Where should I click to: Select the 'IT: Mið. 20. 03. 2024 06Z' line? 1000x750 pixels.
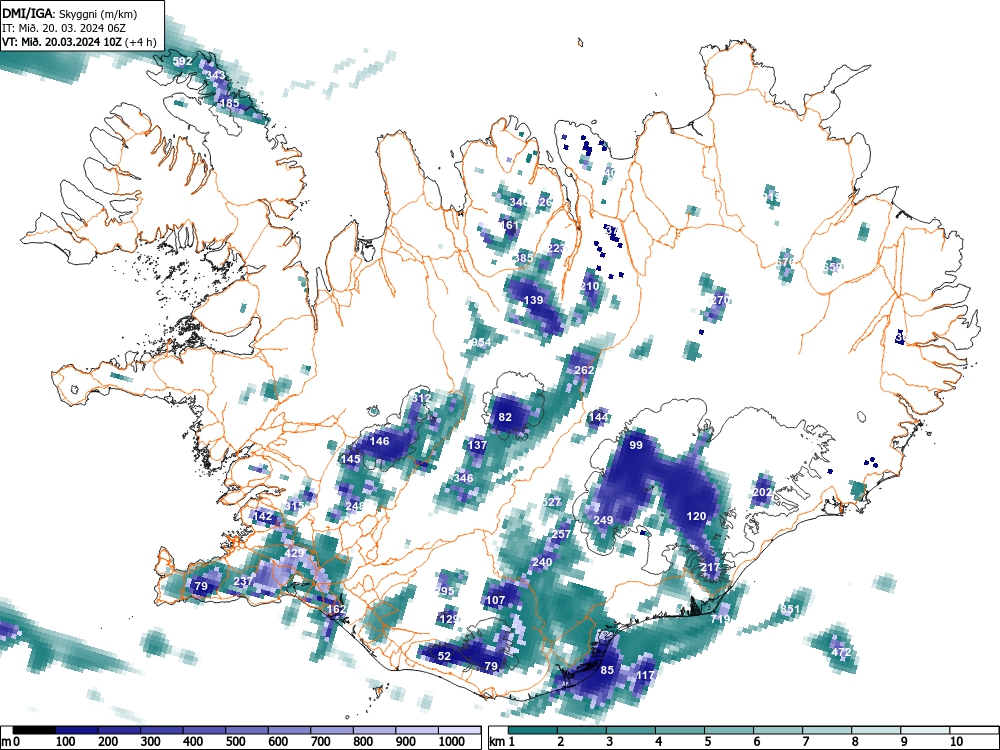click(x=64, y=28)
